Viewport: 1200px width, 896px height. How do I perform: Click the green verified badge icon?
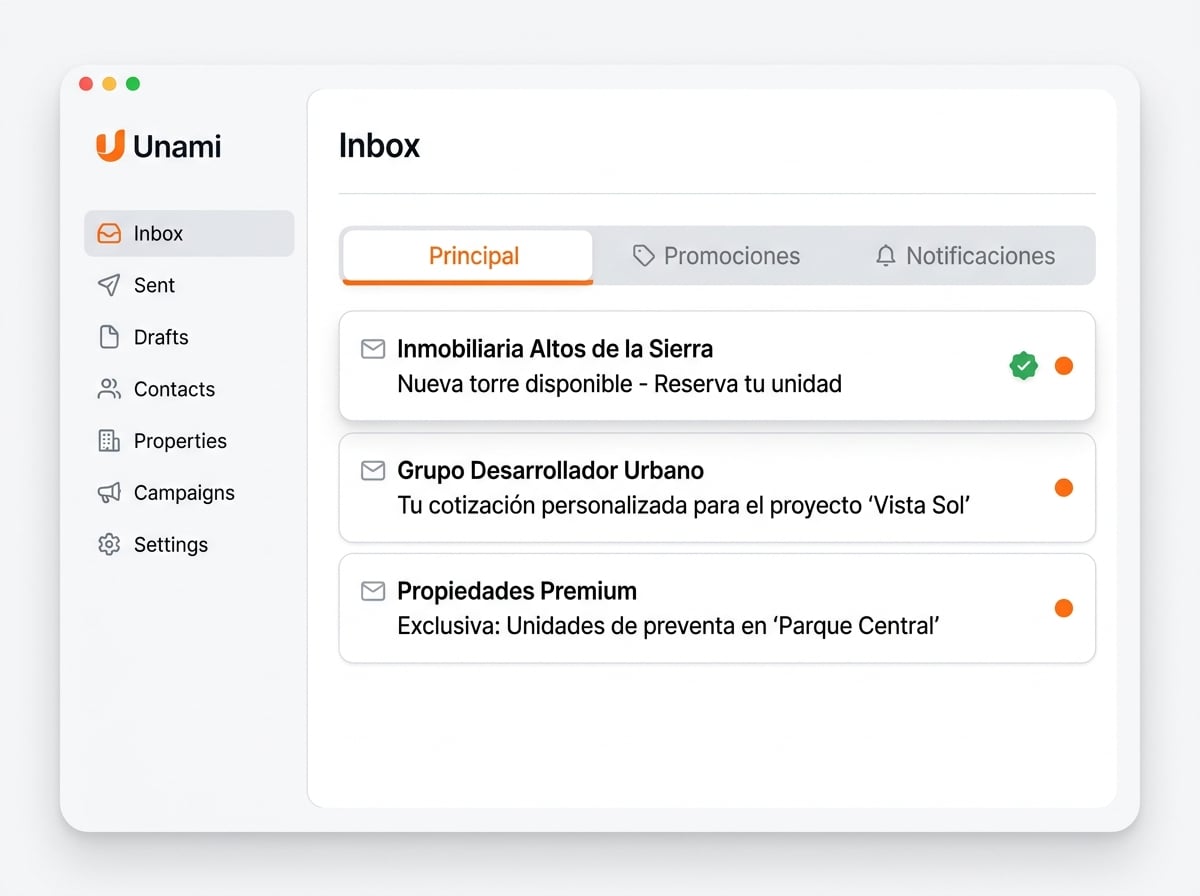pyautogui.click(x=1023, y=366)
